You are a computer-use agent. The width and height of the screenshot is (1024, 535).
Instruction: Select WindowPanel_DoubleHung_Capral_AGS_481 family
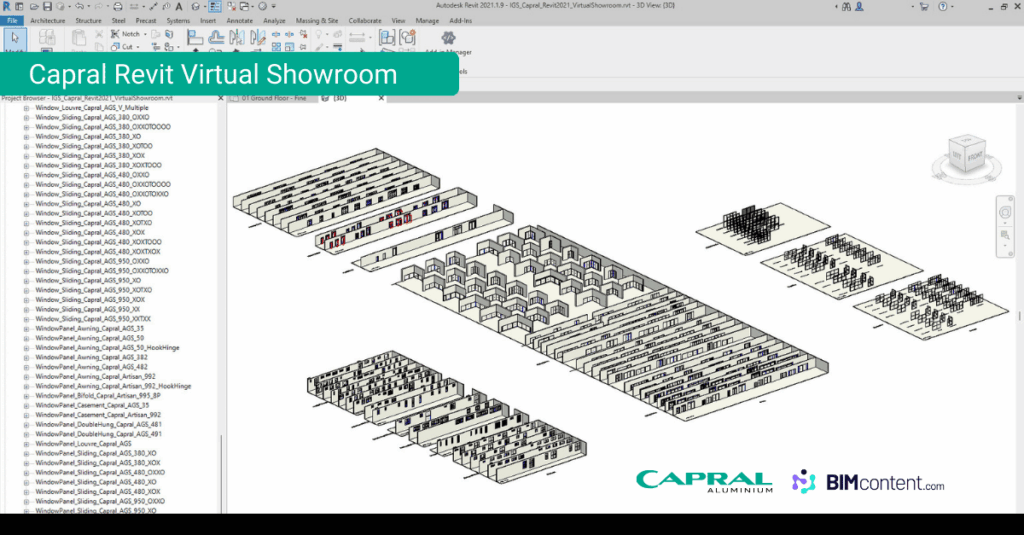coord(99,425)
